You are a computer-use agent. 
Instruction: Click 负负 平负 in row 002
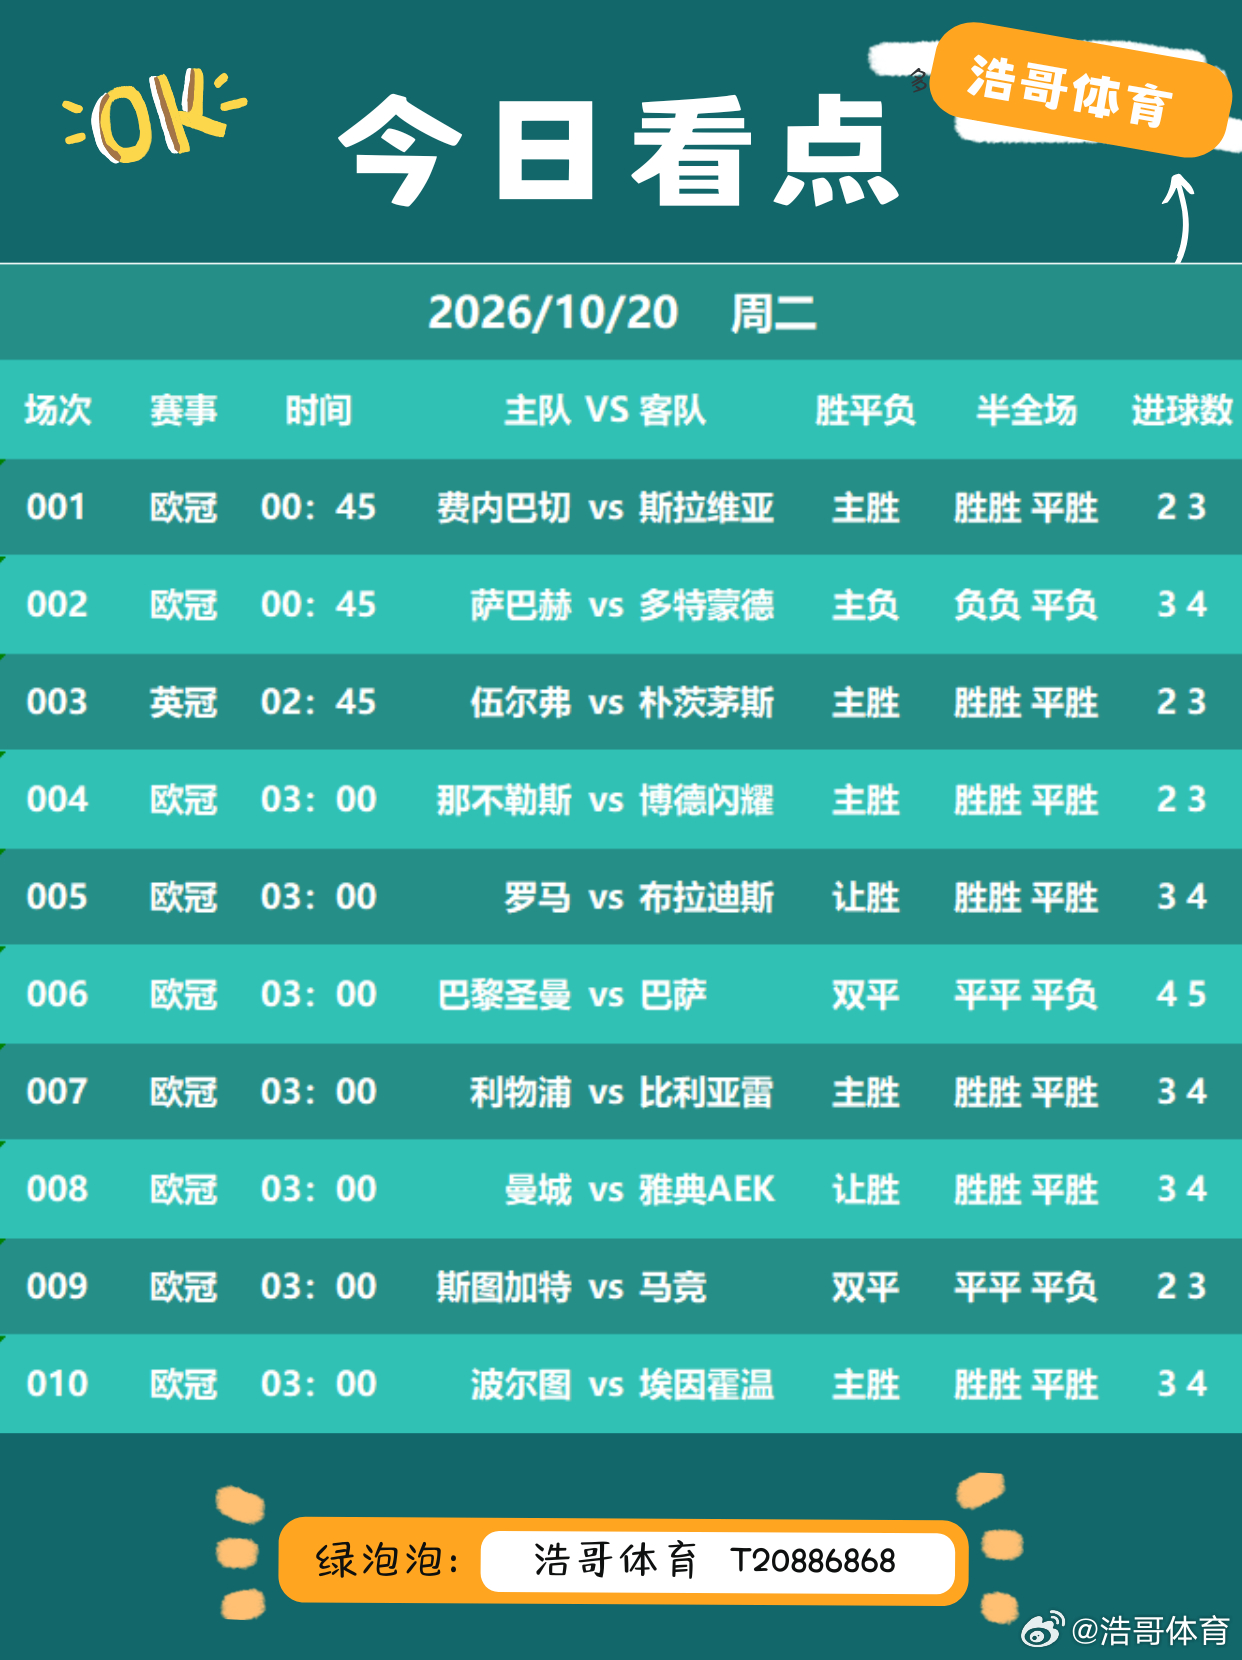click(x=1026, y=604)
